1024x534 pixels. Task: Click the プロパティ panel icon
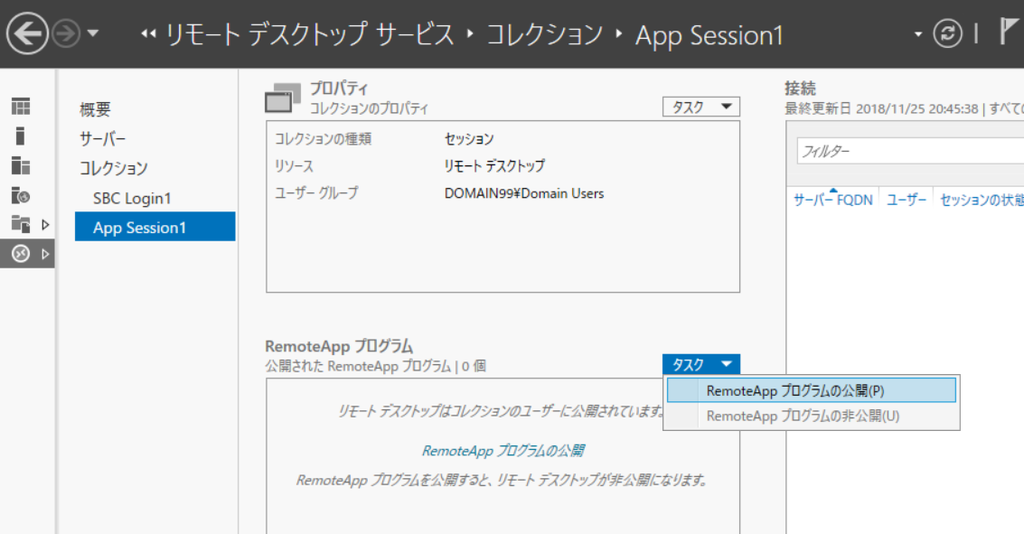click(283, 98)
